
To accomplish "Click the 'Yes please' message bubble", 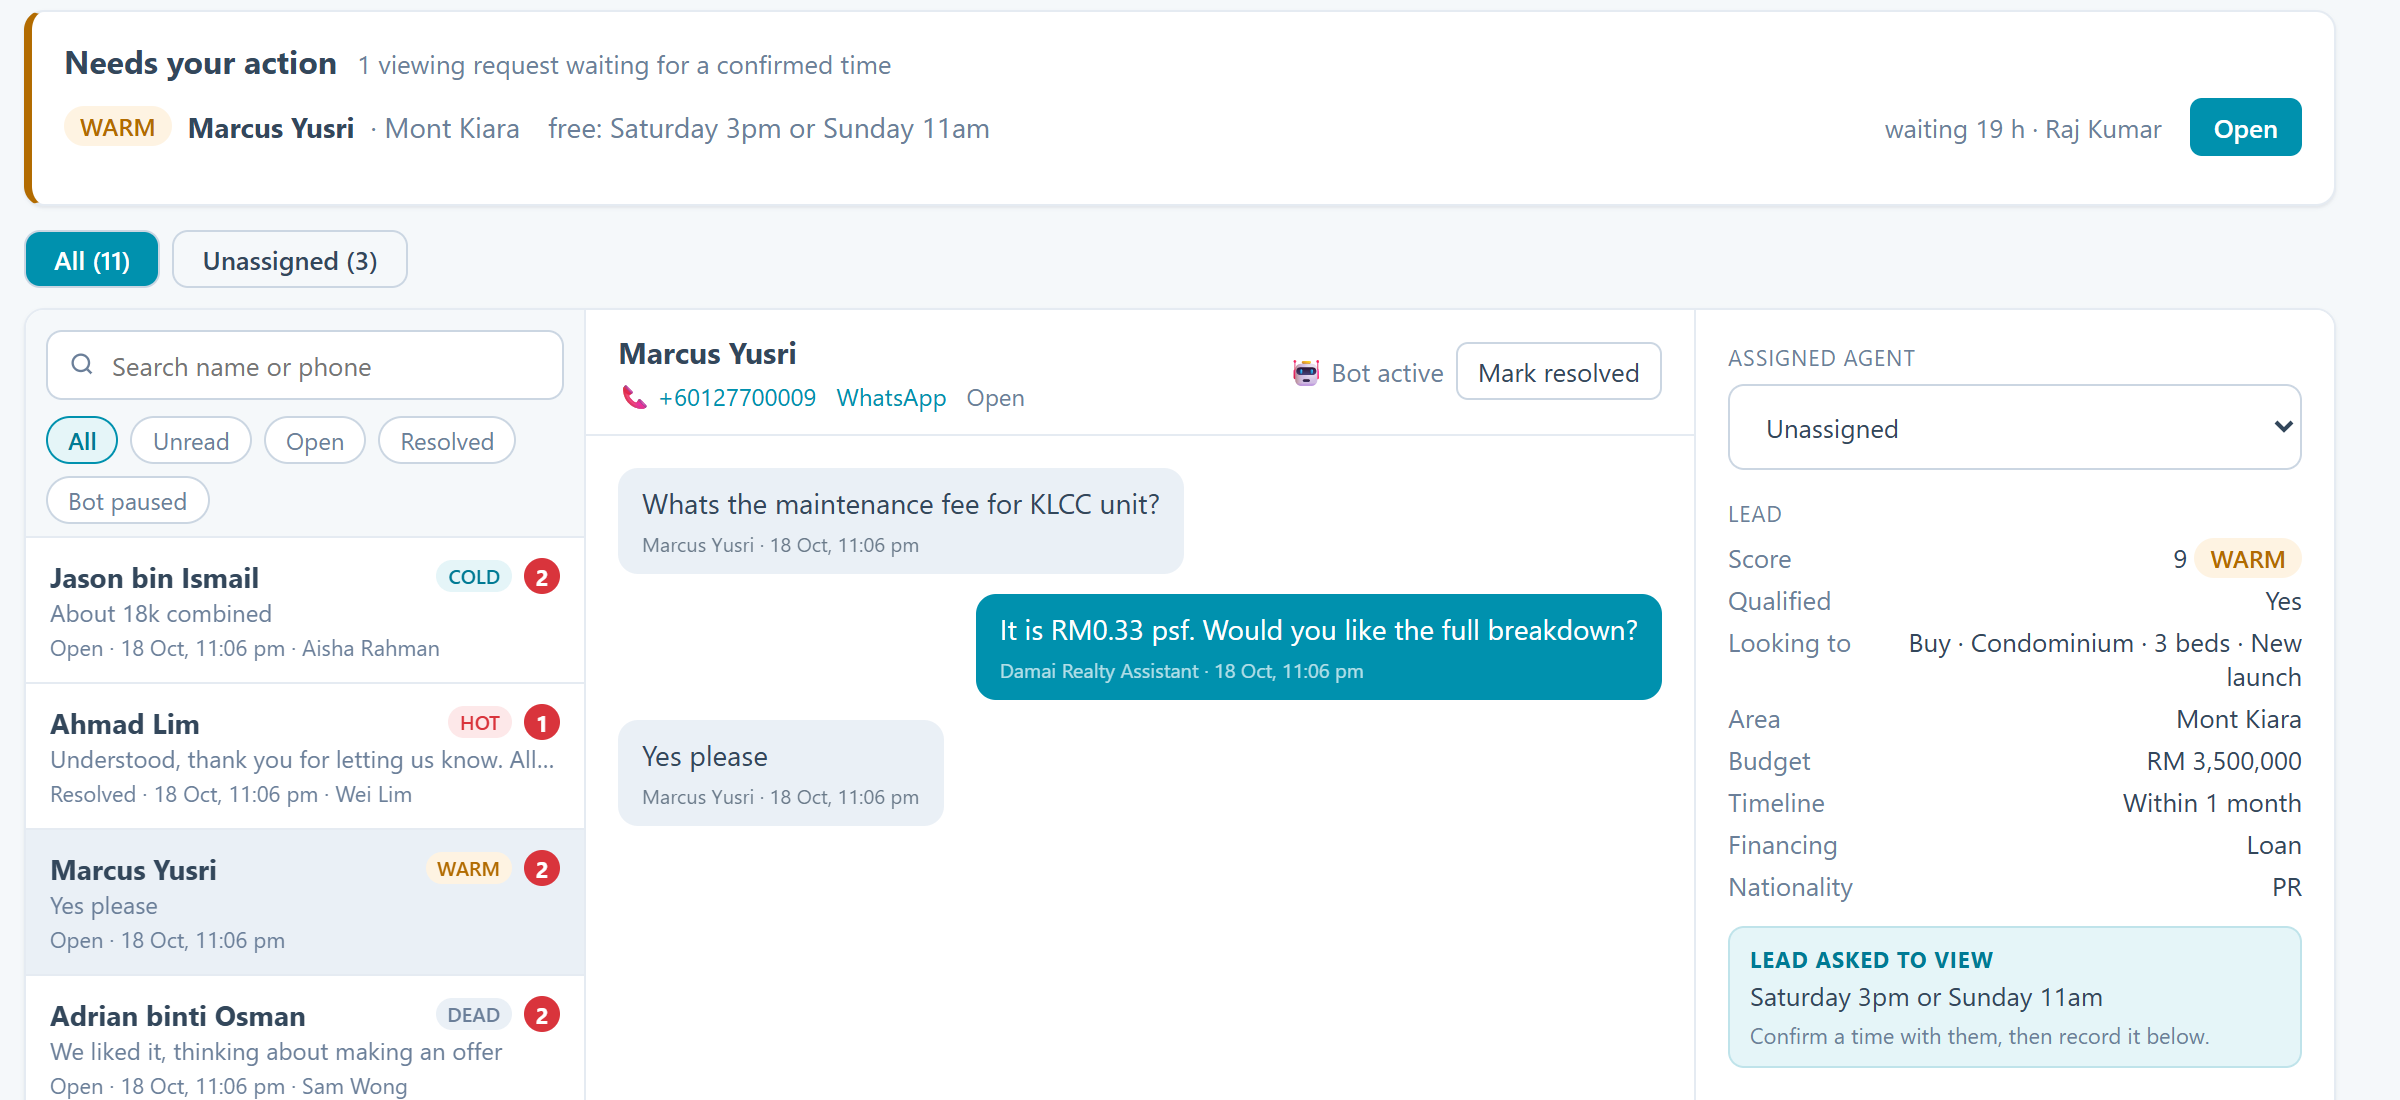I will coord(781,773).
